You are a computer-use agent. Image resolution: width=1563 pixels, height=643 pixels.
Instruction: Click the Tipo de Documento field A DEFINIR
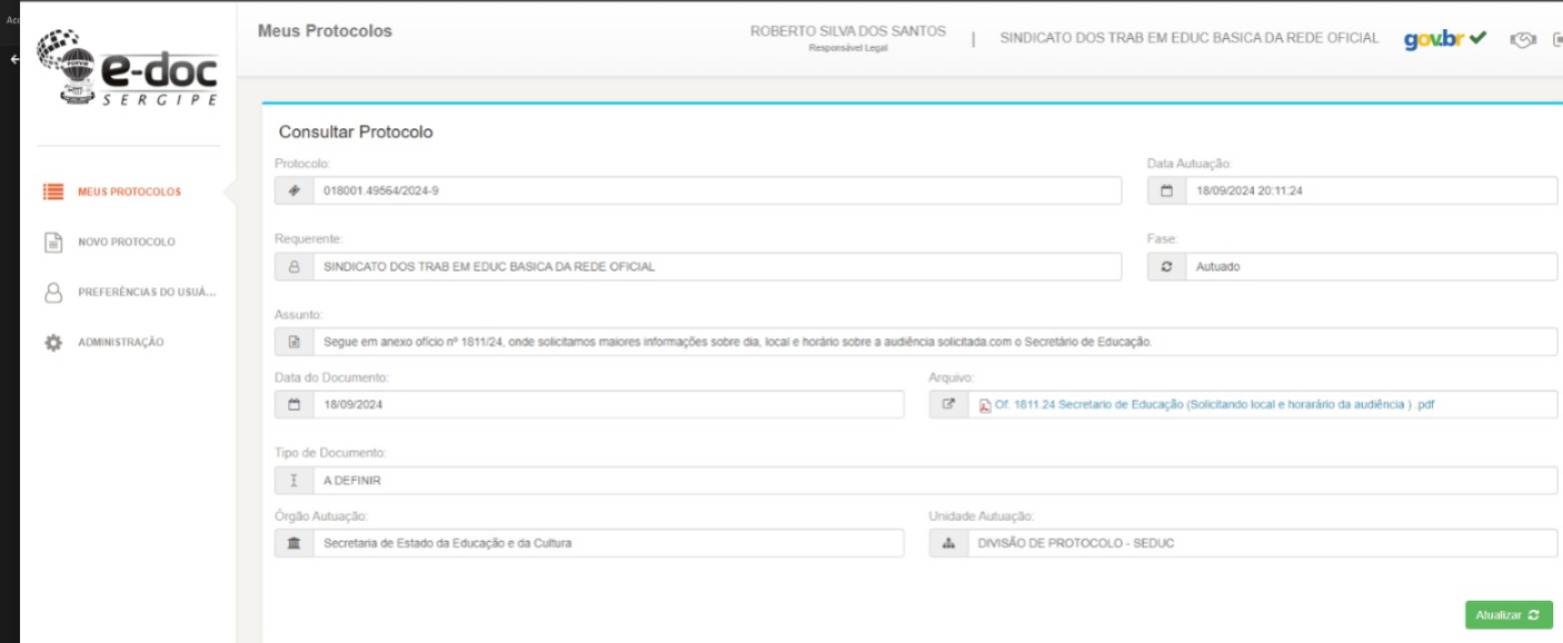click(916, 480)
